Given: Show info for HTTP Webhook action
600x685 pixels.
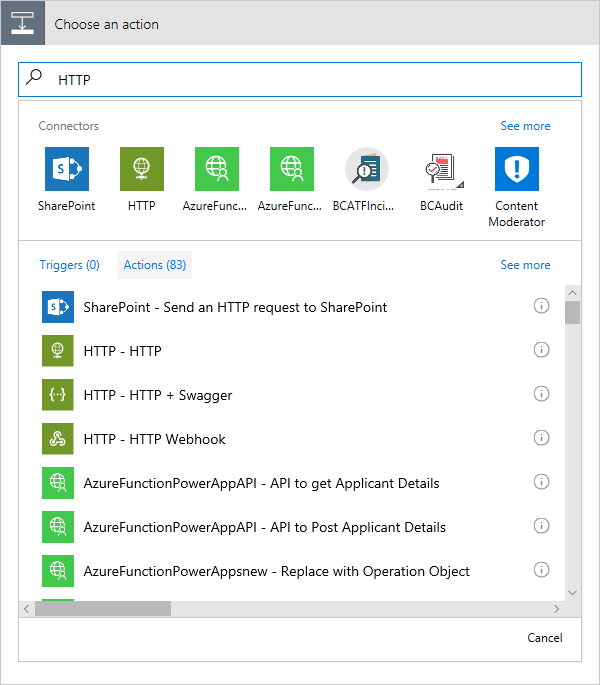Looking at the screenshot, I should pos(541,437).
